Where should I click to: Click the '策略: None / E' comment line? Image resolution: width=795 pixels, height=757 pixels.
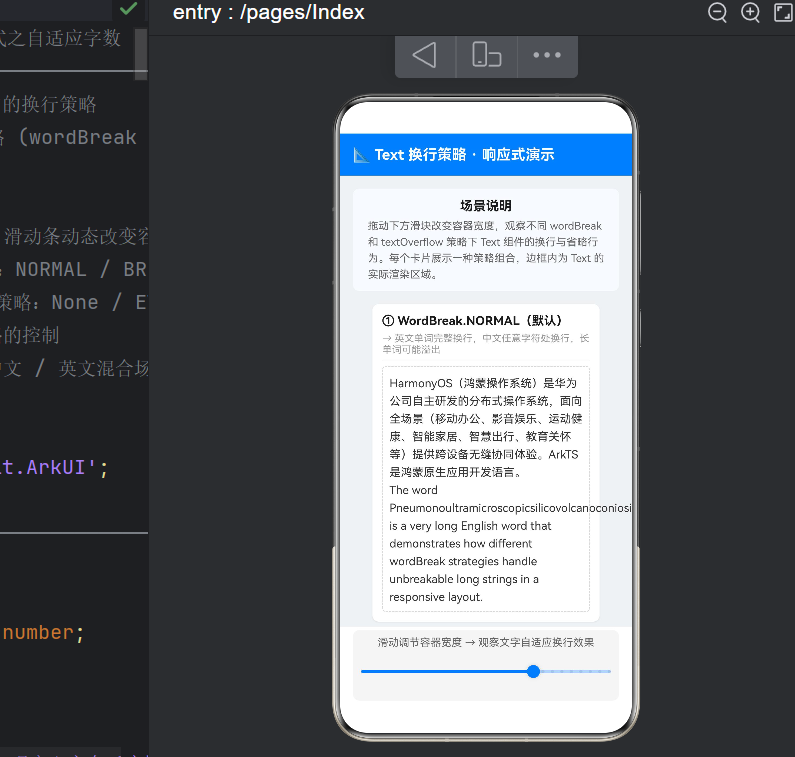(x=74, y=303)
